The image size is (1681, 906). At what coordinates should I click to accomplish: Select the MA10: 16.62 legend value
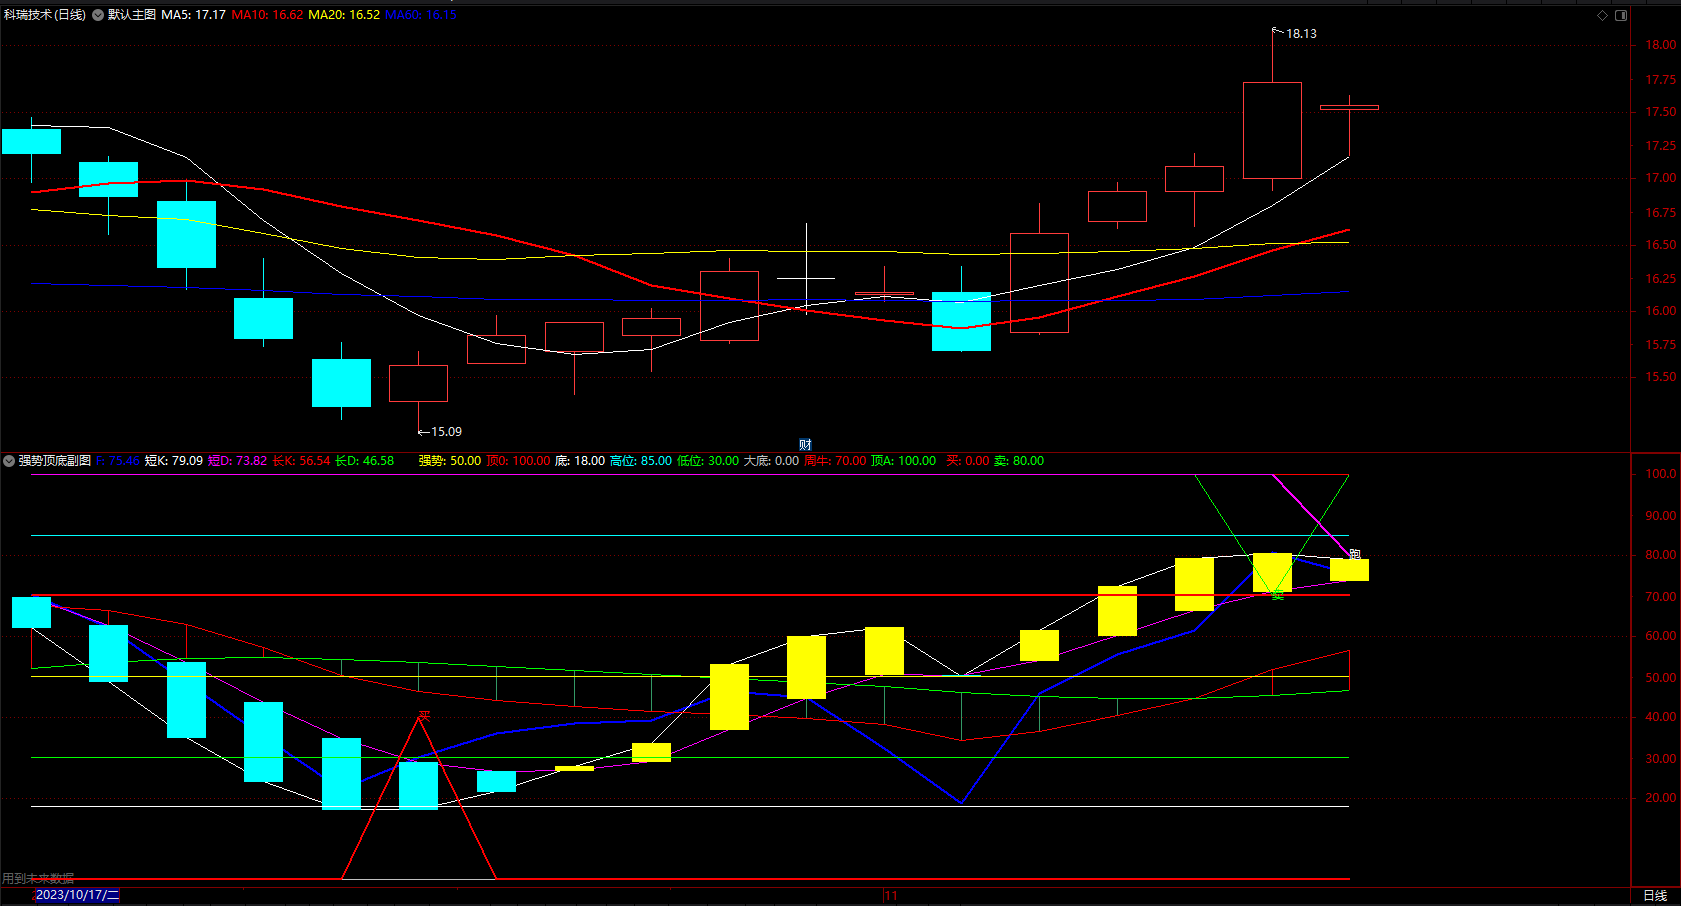(x=267, y=15)
